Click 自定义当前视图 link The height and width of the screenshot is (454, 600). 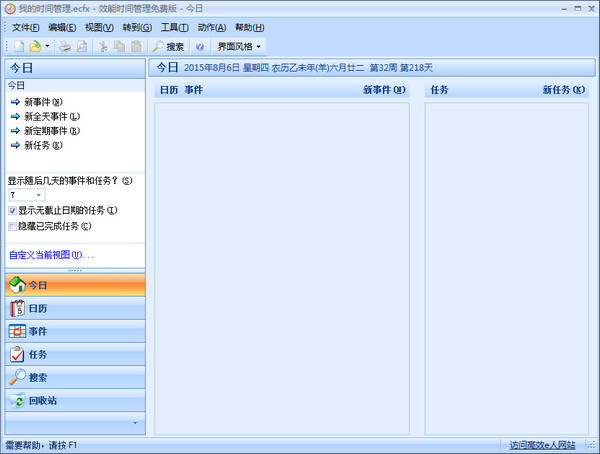(50, 255)
